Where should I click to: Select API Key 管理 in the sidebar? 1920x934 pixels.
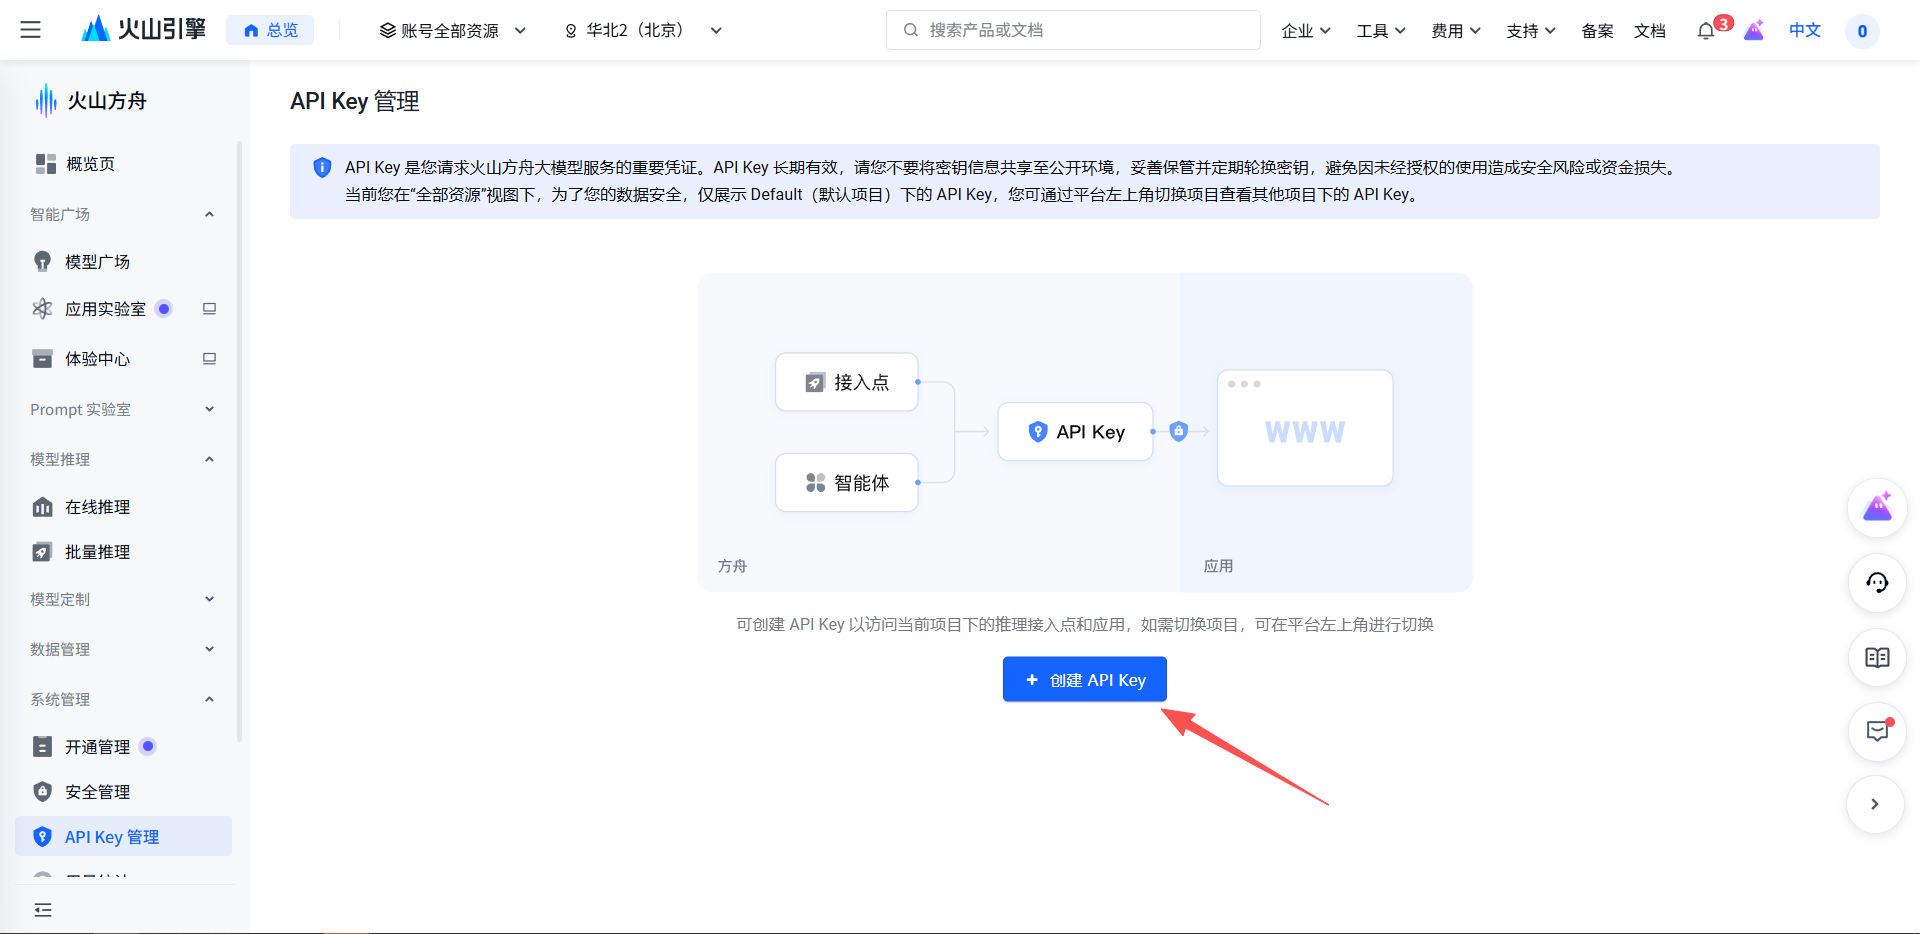pyautogui.click(x=123, y=837)
